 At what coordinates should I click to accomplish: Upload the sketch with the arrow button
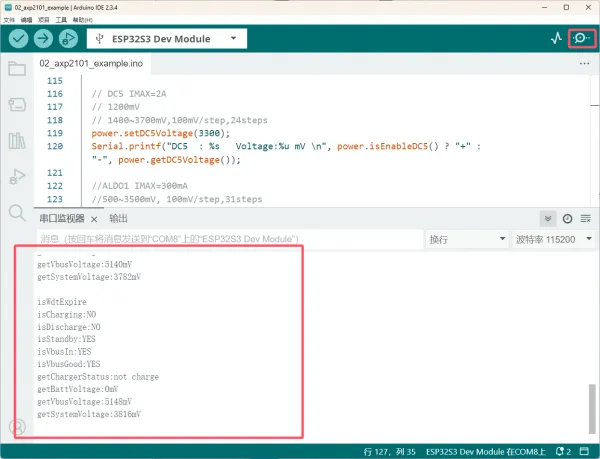pyautogui.click(x=44, y=39)
